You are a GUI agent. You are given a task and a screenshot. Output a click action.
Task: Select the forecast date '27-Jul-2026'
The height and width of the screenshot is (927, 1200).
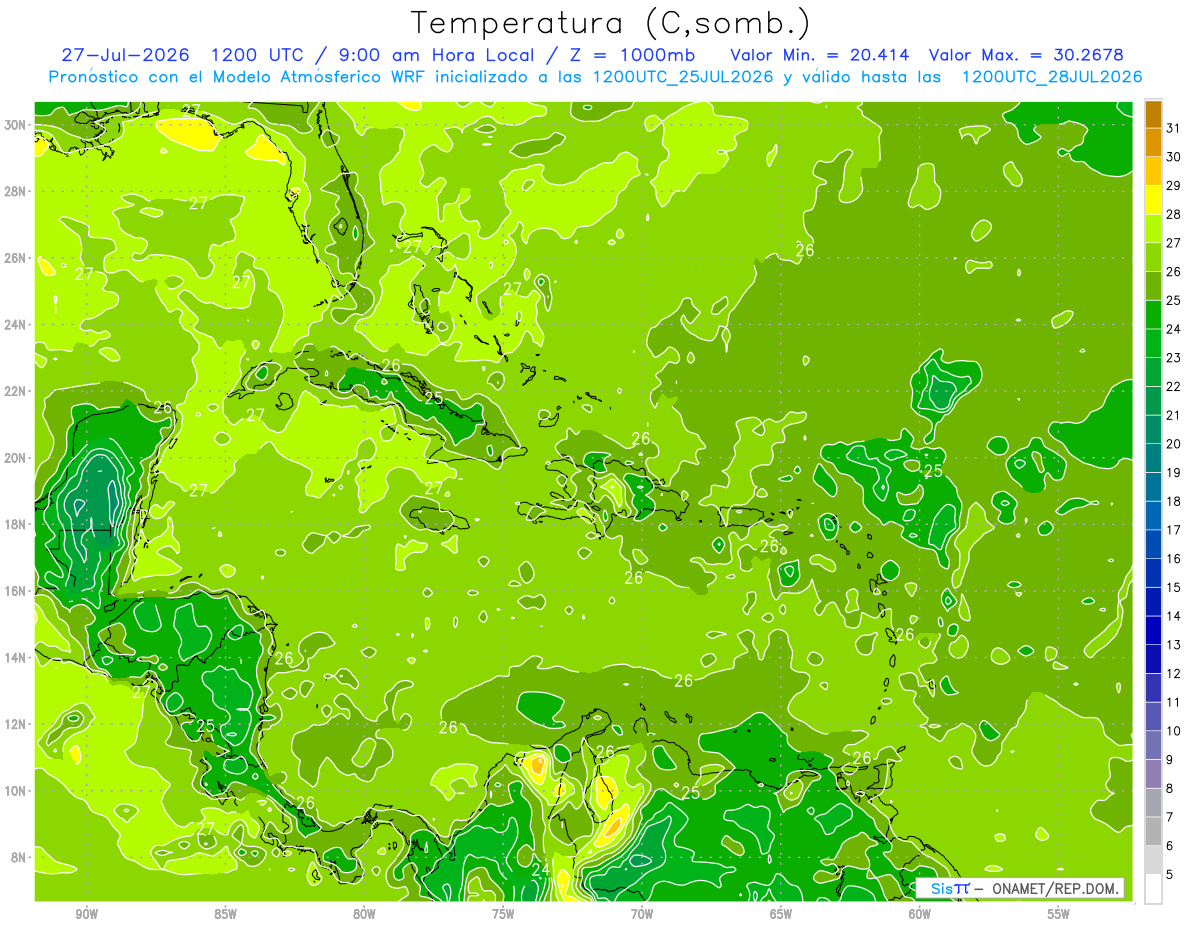tap(125, 55)
